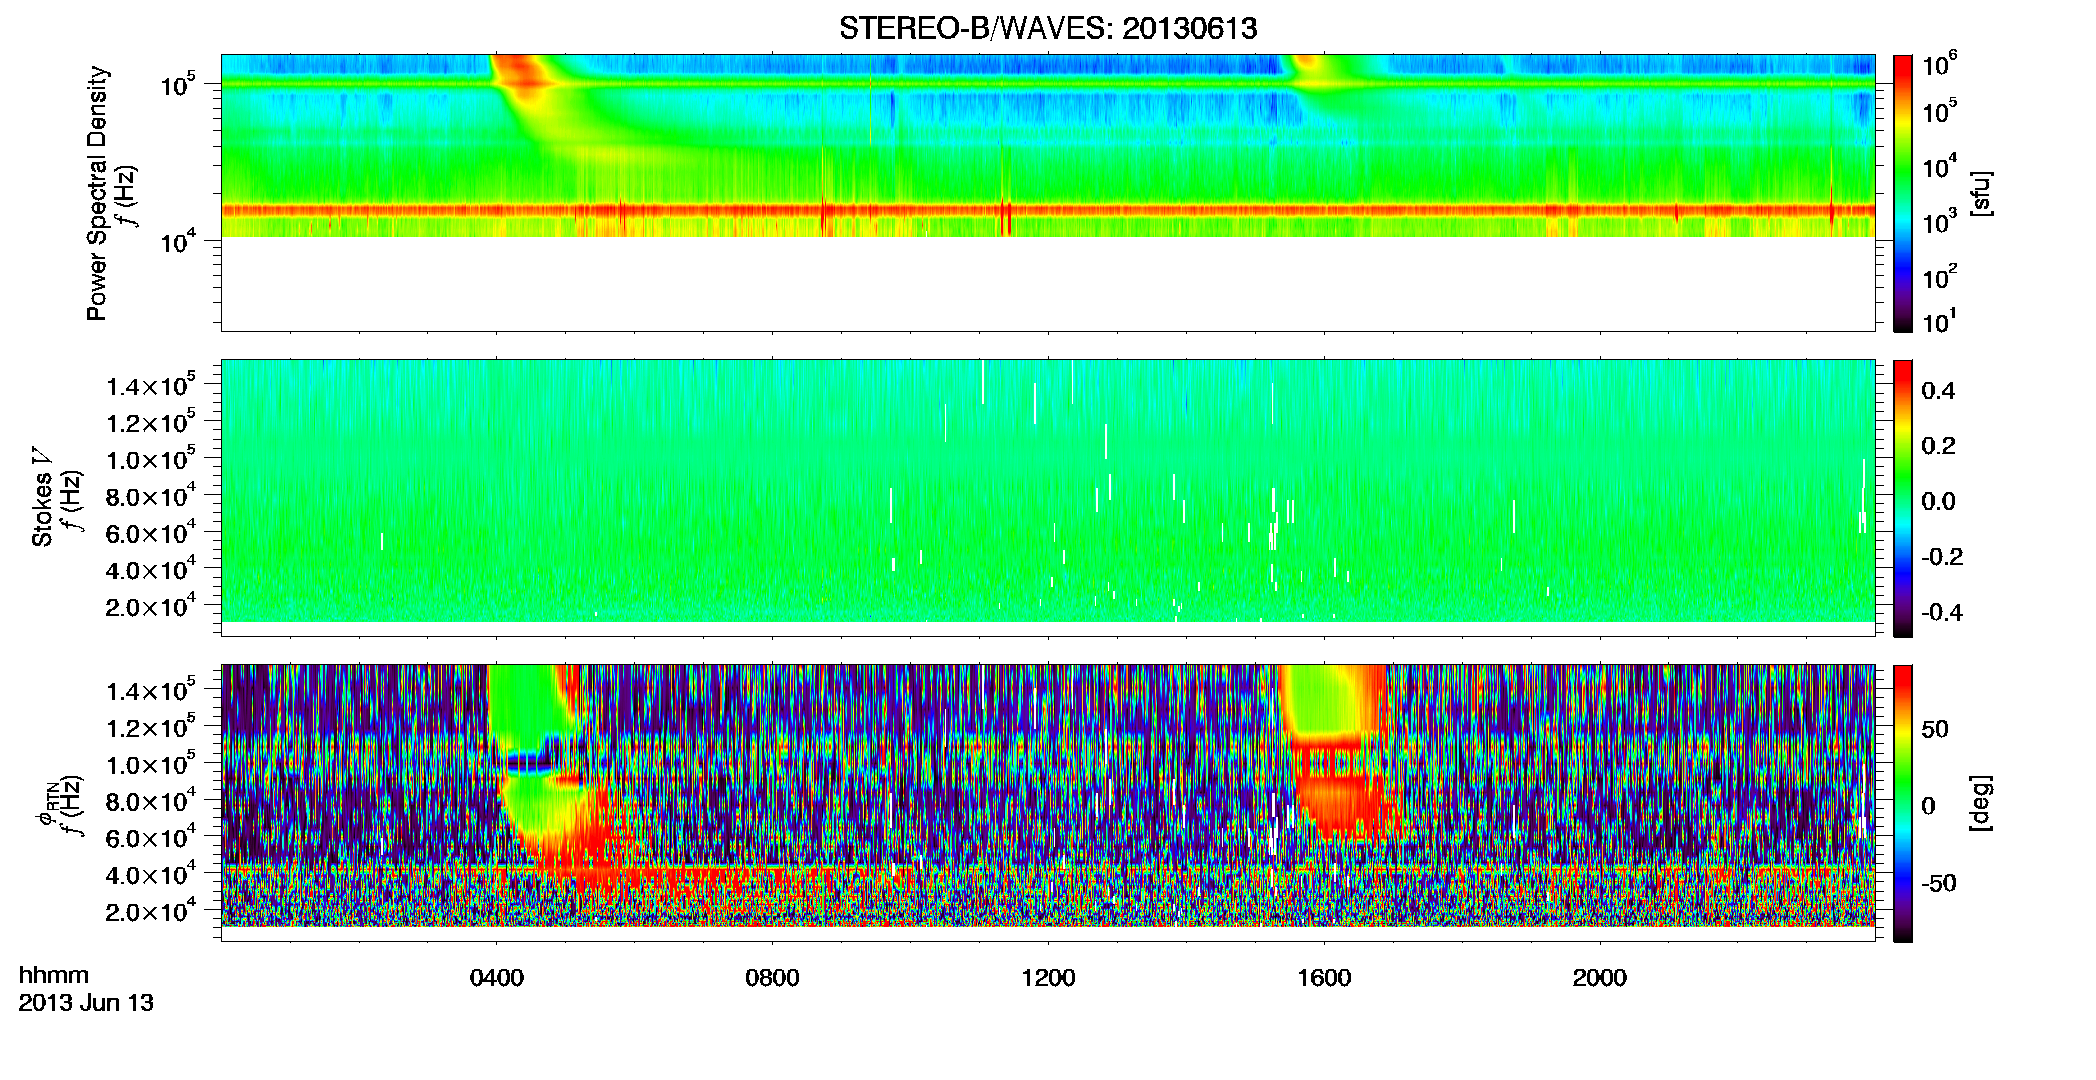Click the sfu power spectral density color bar
Screen dimensions: 2096x1080
pyautogui.click(x=1903, y=193)
